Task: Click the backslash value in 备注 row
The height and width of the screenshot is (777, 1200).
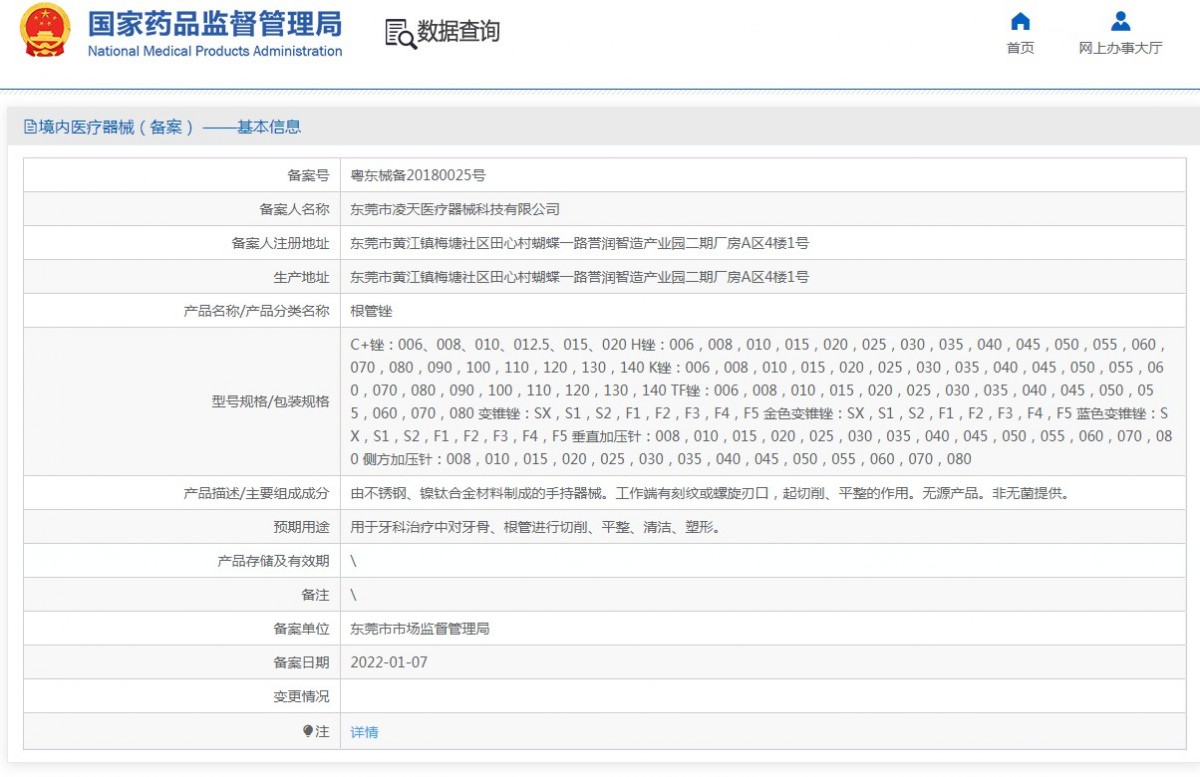Action: [354, 595]
